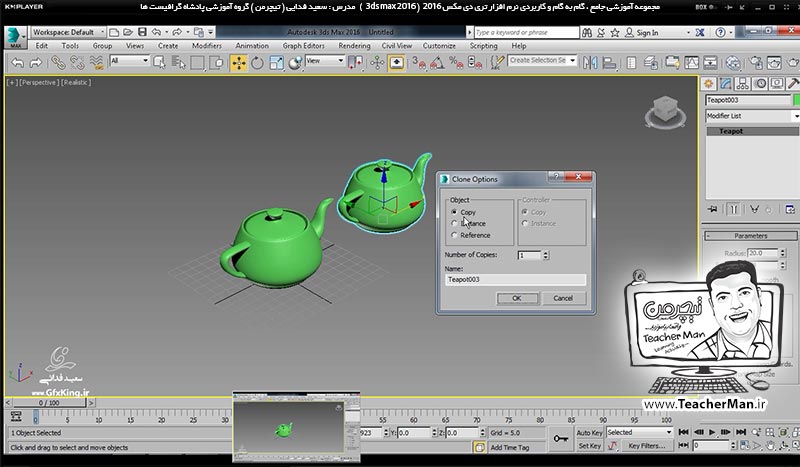The height and width of the screenshot is (467, 800).
Task: Open the Rendering menu
Action: click(354, 46)
